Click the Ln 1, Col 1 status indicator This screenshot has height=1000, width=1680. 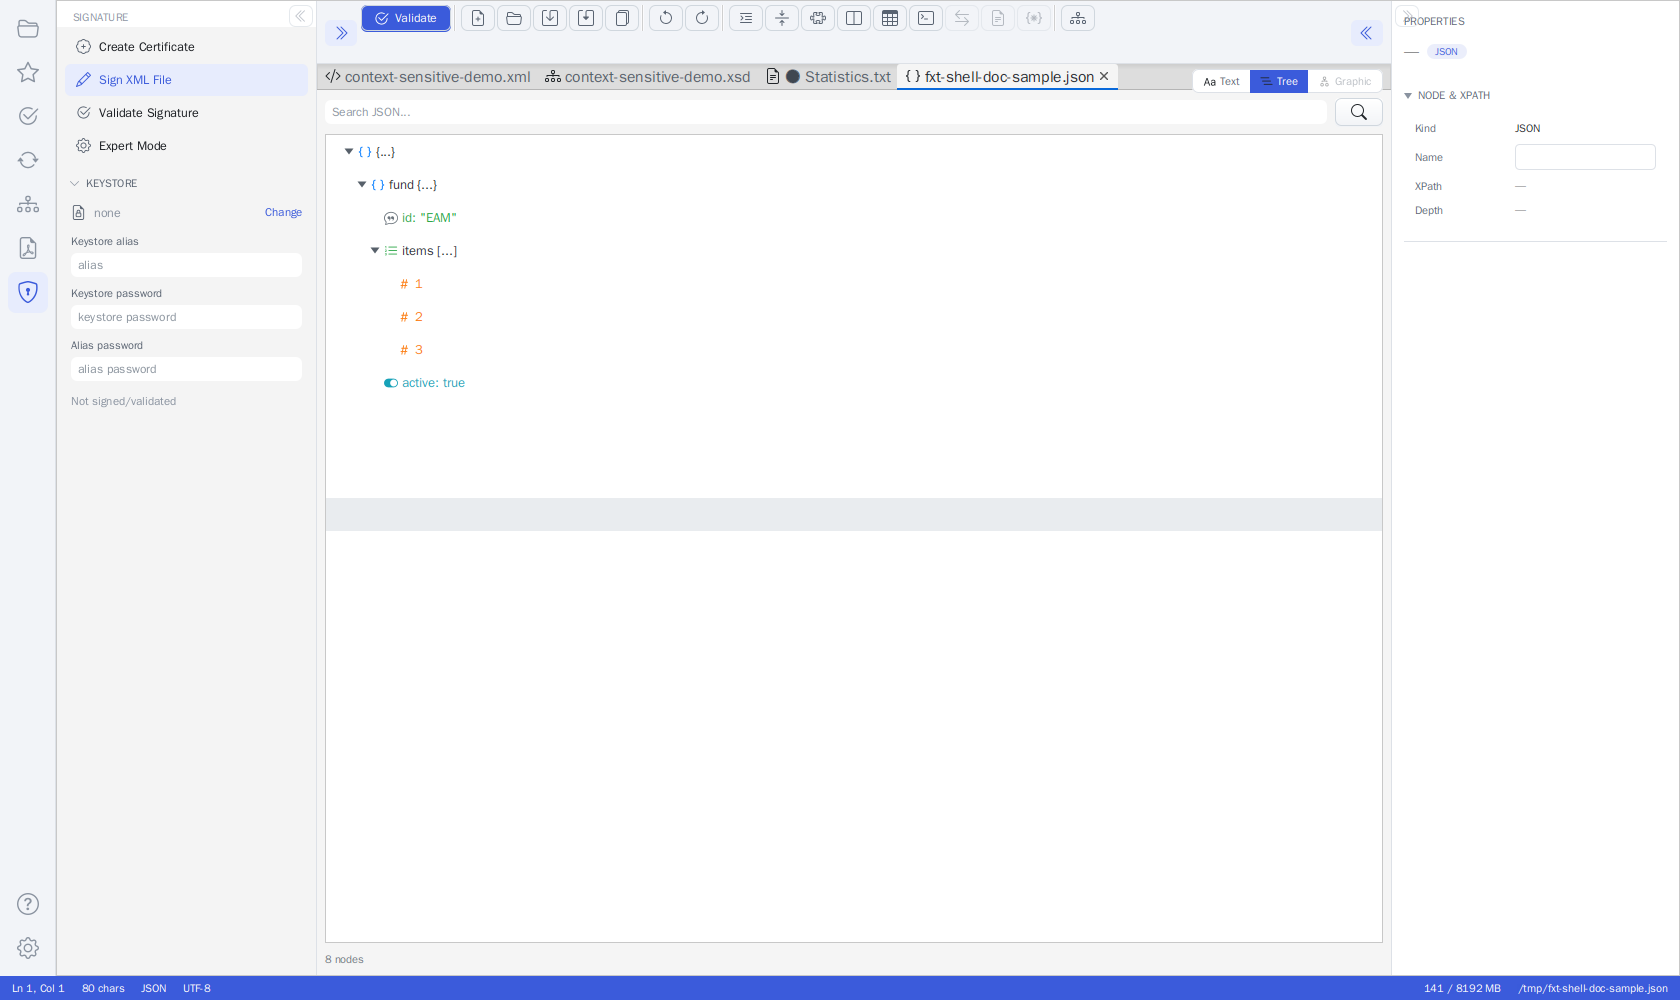point(38,989)
